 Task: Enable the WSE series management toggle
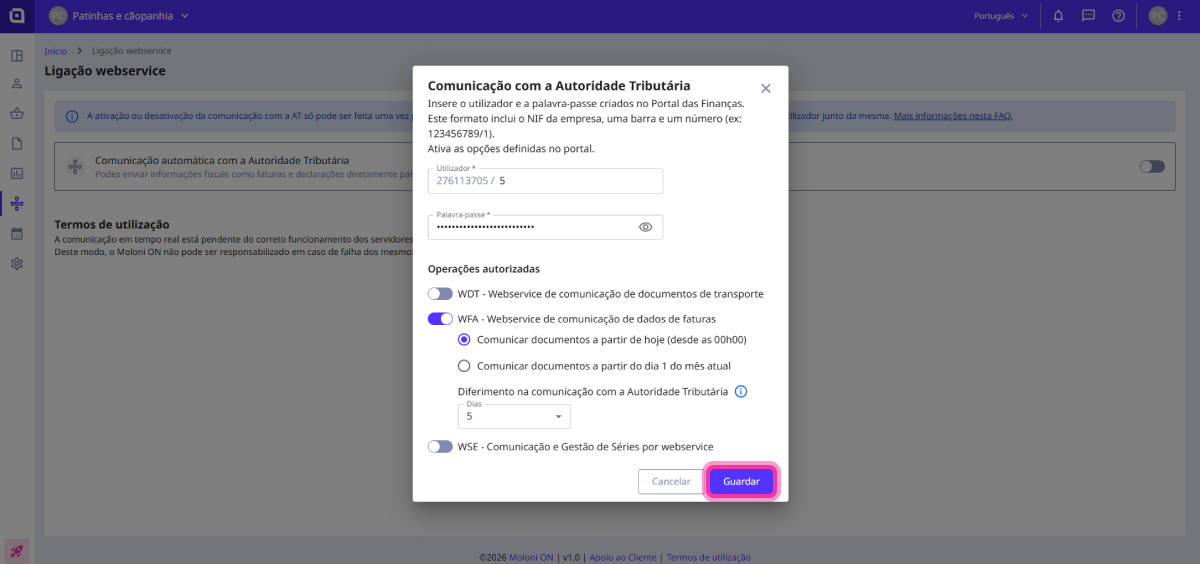pos(440,446)
